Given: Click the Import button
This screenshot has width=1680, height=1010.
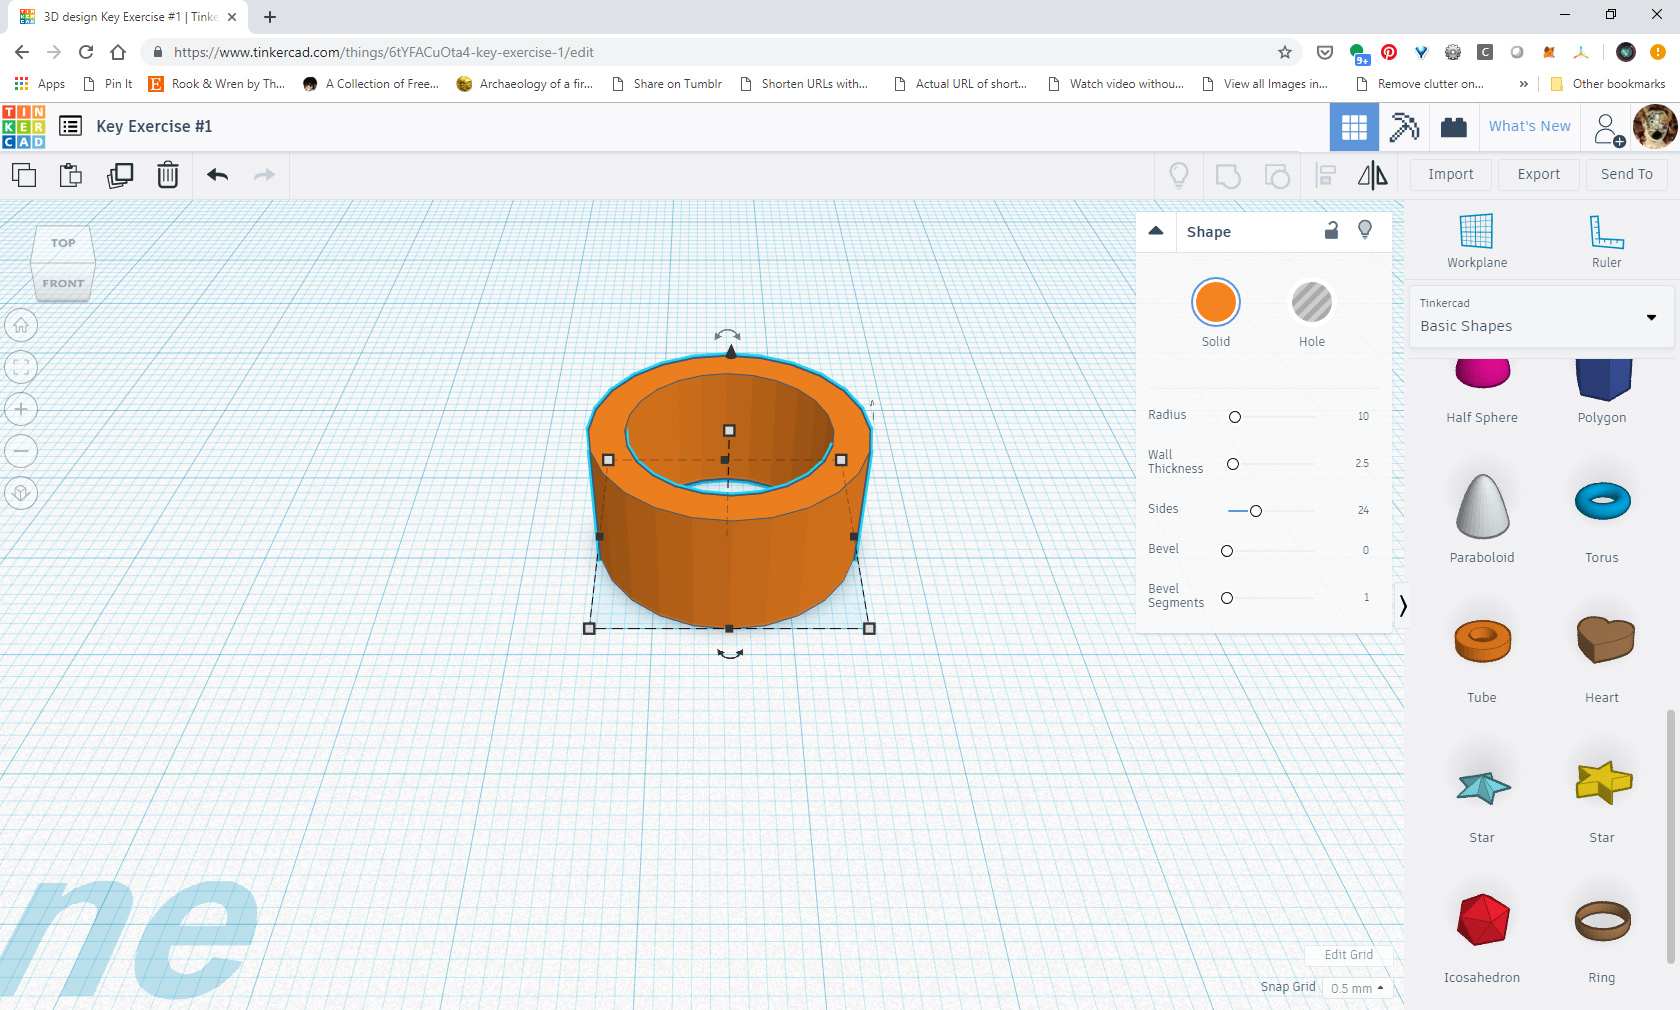Looking at the screenshot, I should (x=1451, y=174).
